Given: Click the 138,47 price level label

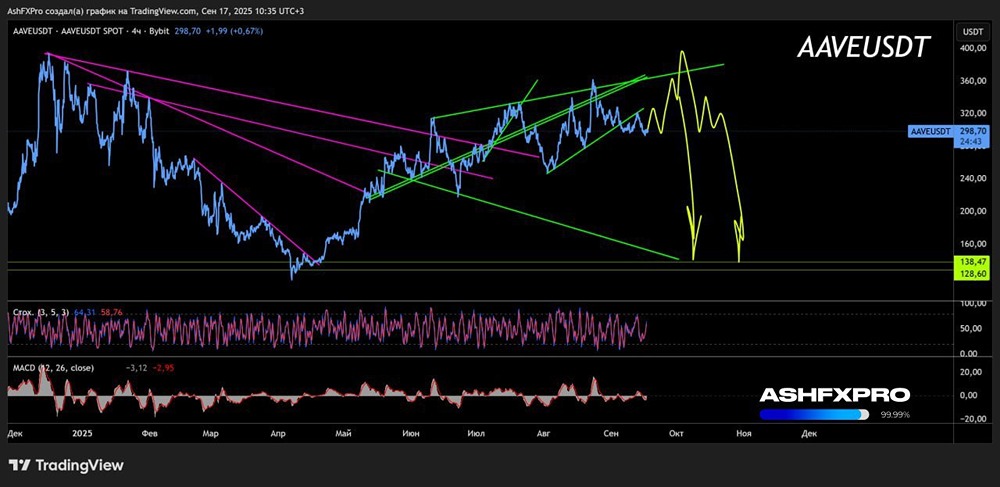Looking at the screenshot, I should [x=975, y=262].
